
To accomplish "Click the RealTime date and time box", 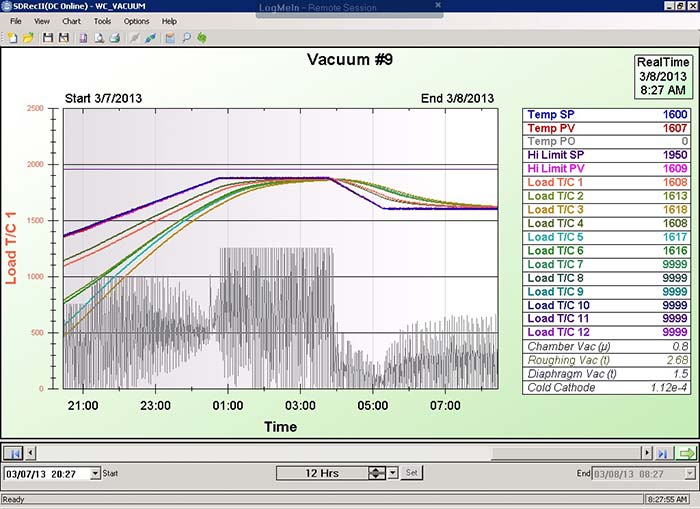I will (x=663, y=76).
